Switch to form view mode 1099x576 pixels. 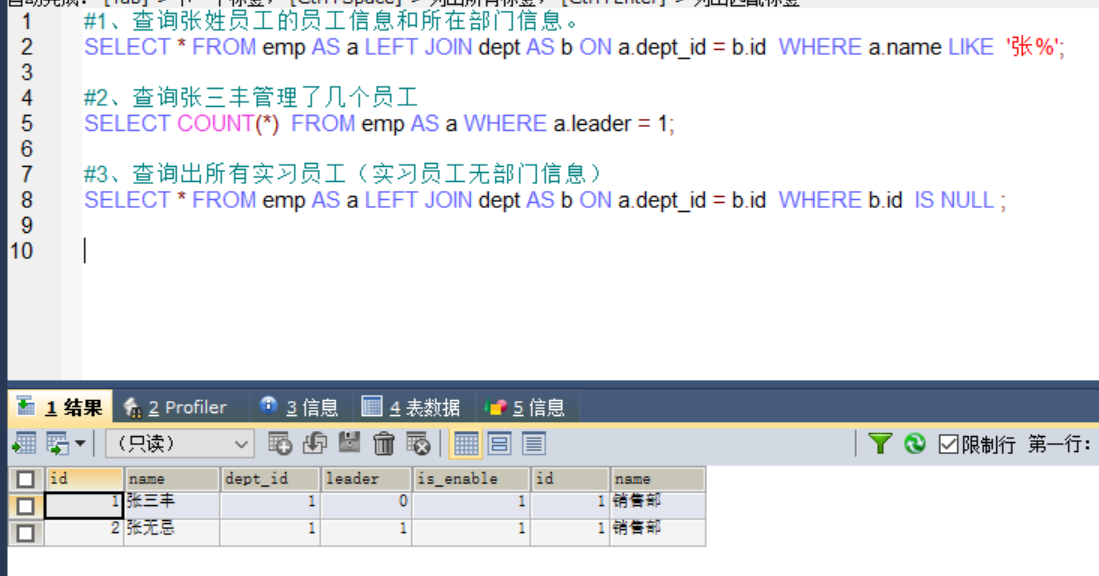coord(499,443)
